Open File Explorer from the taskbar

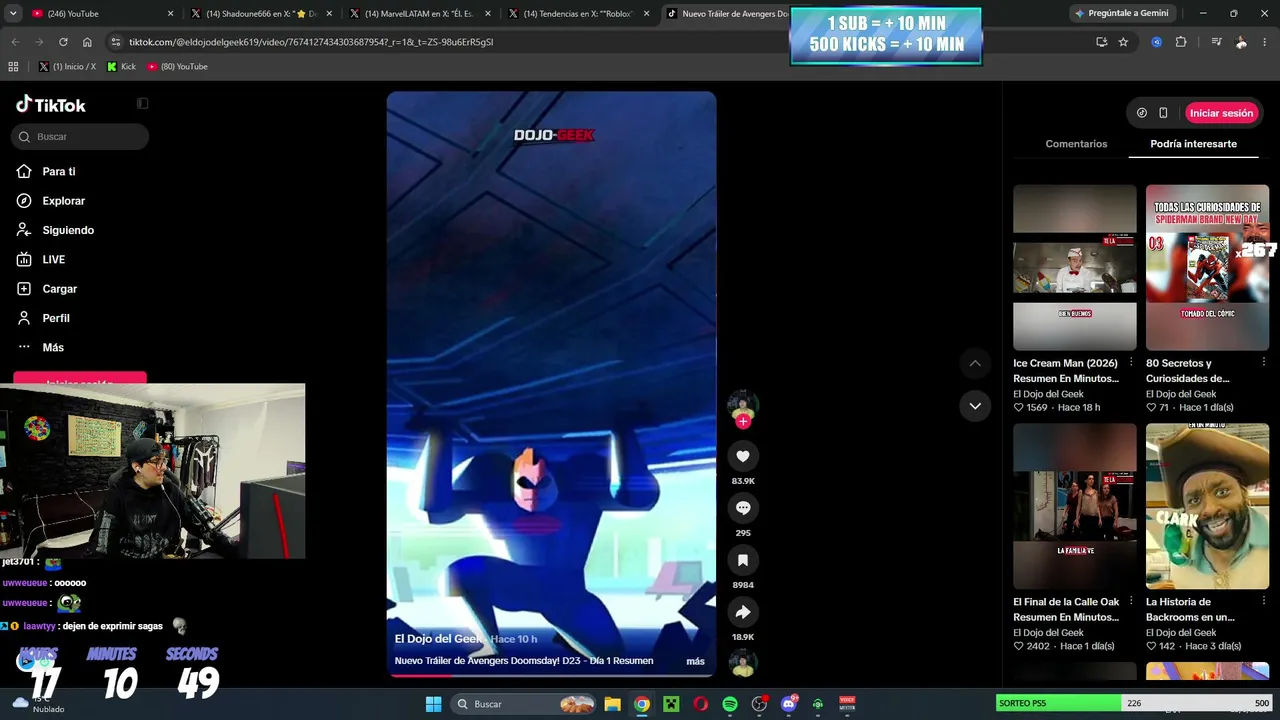[x=612, y=704]
